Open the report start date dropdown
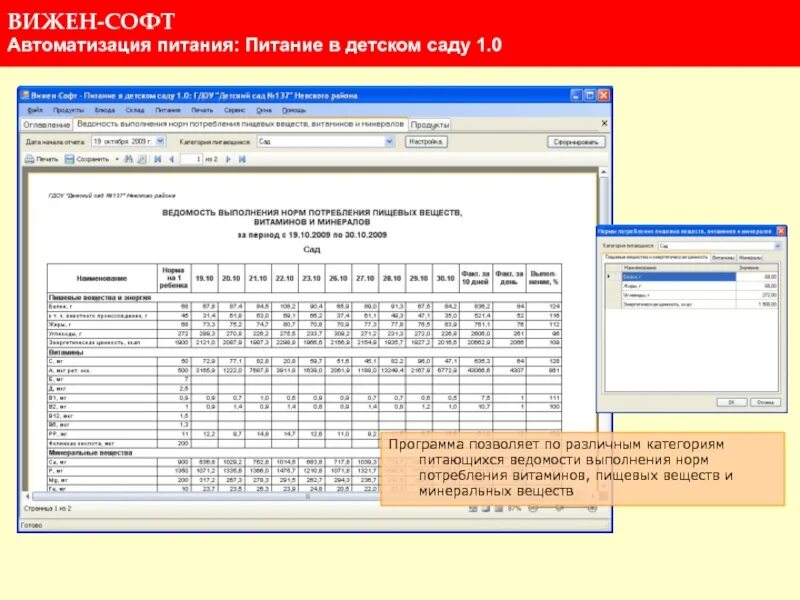 click(x=160, y=141)
